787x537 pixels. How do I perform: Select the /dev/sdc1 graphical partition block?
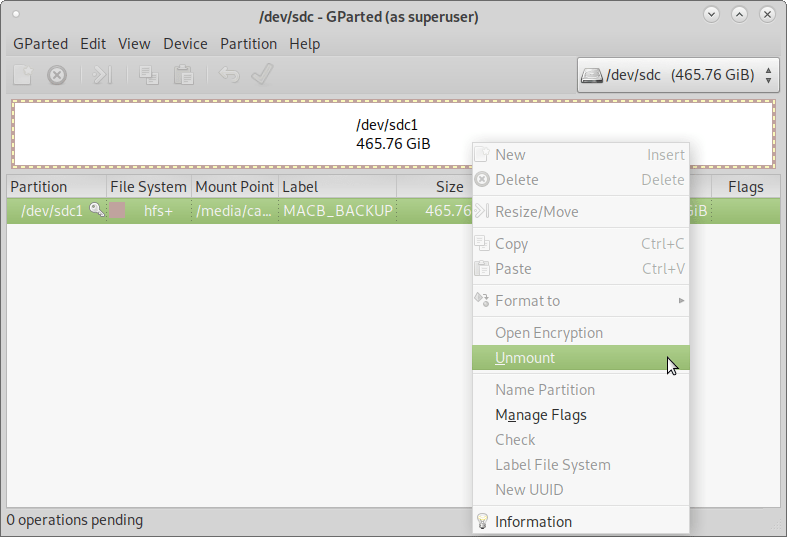click(393, 134)
